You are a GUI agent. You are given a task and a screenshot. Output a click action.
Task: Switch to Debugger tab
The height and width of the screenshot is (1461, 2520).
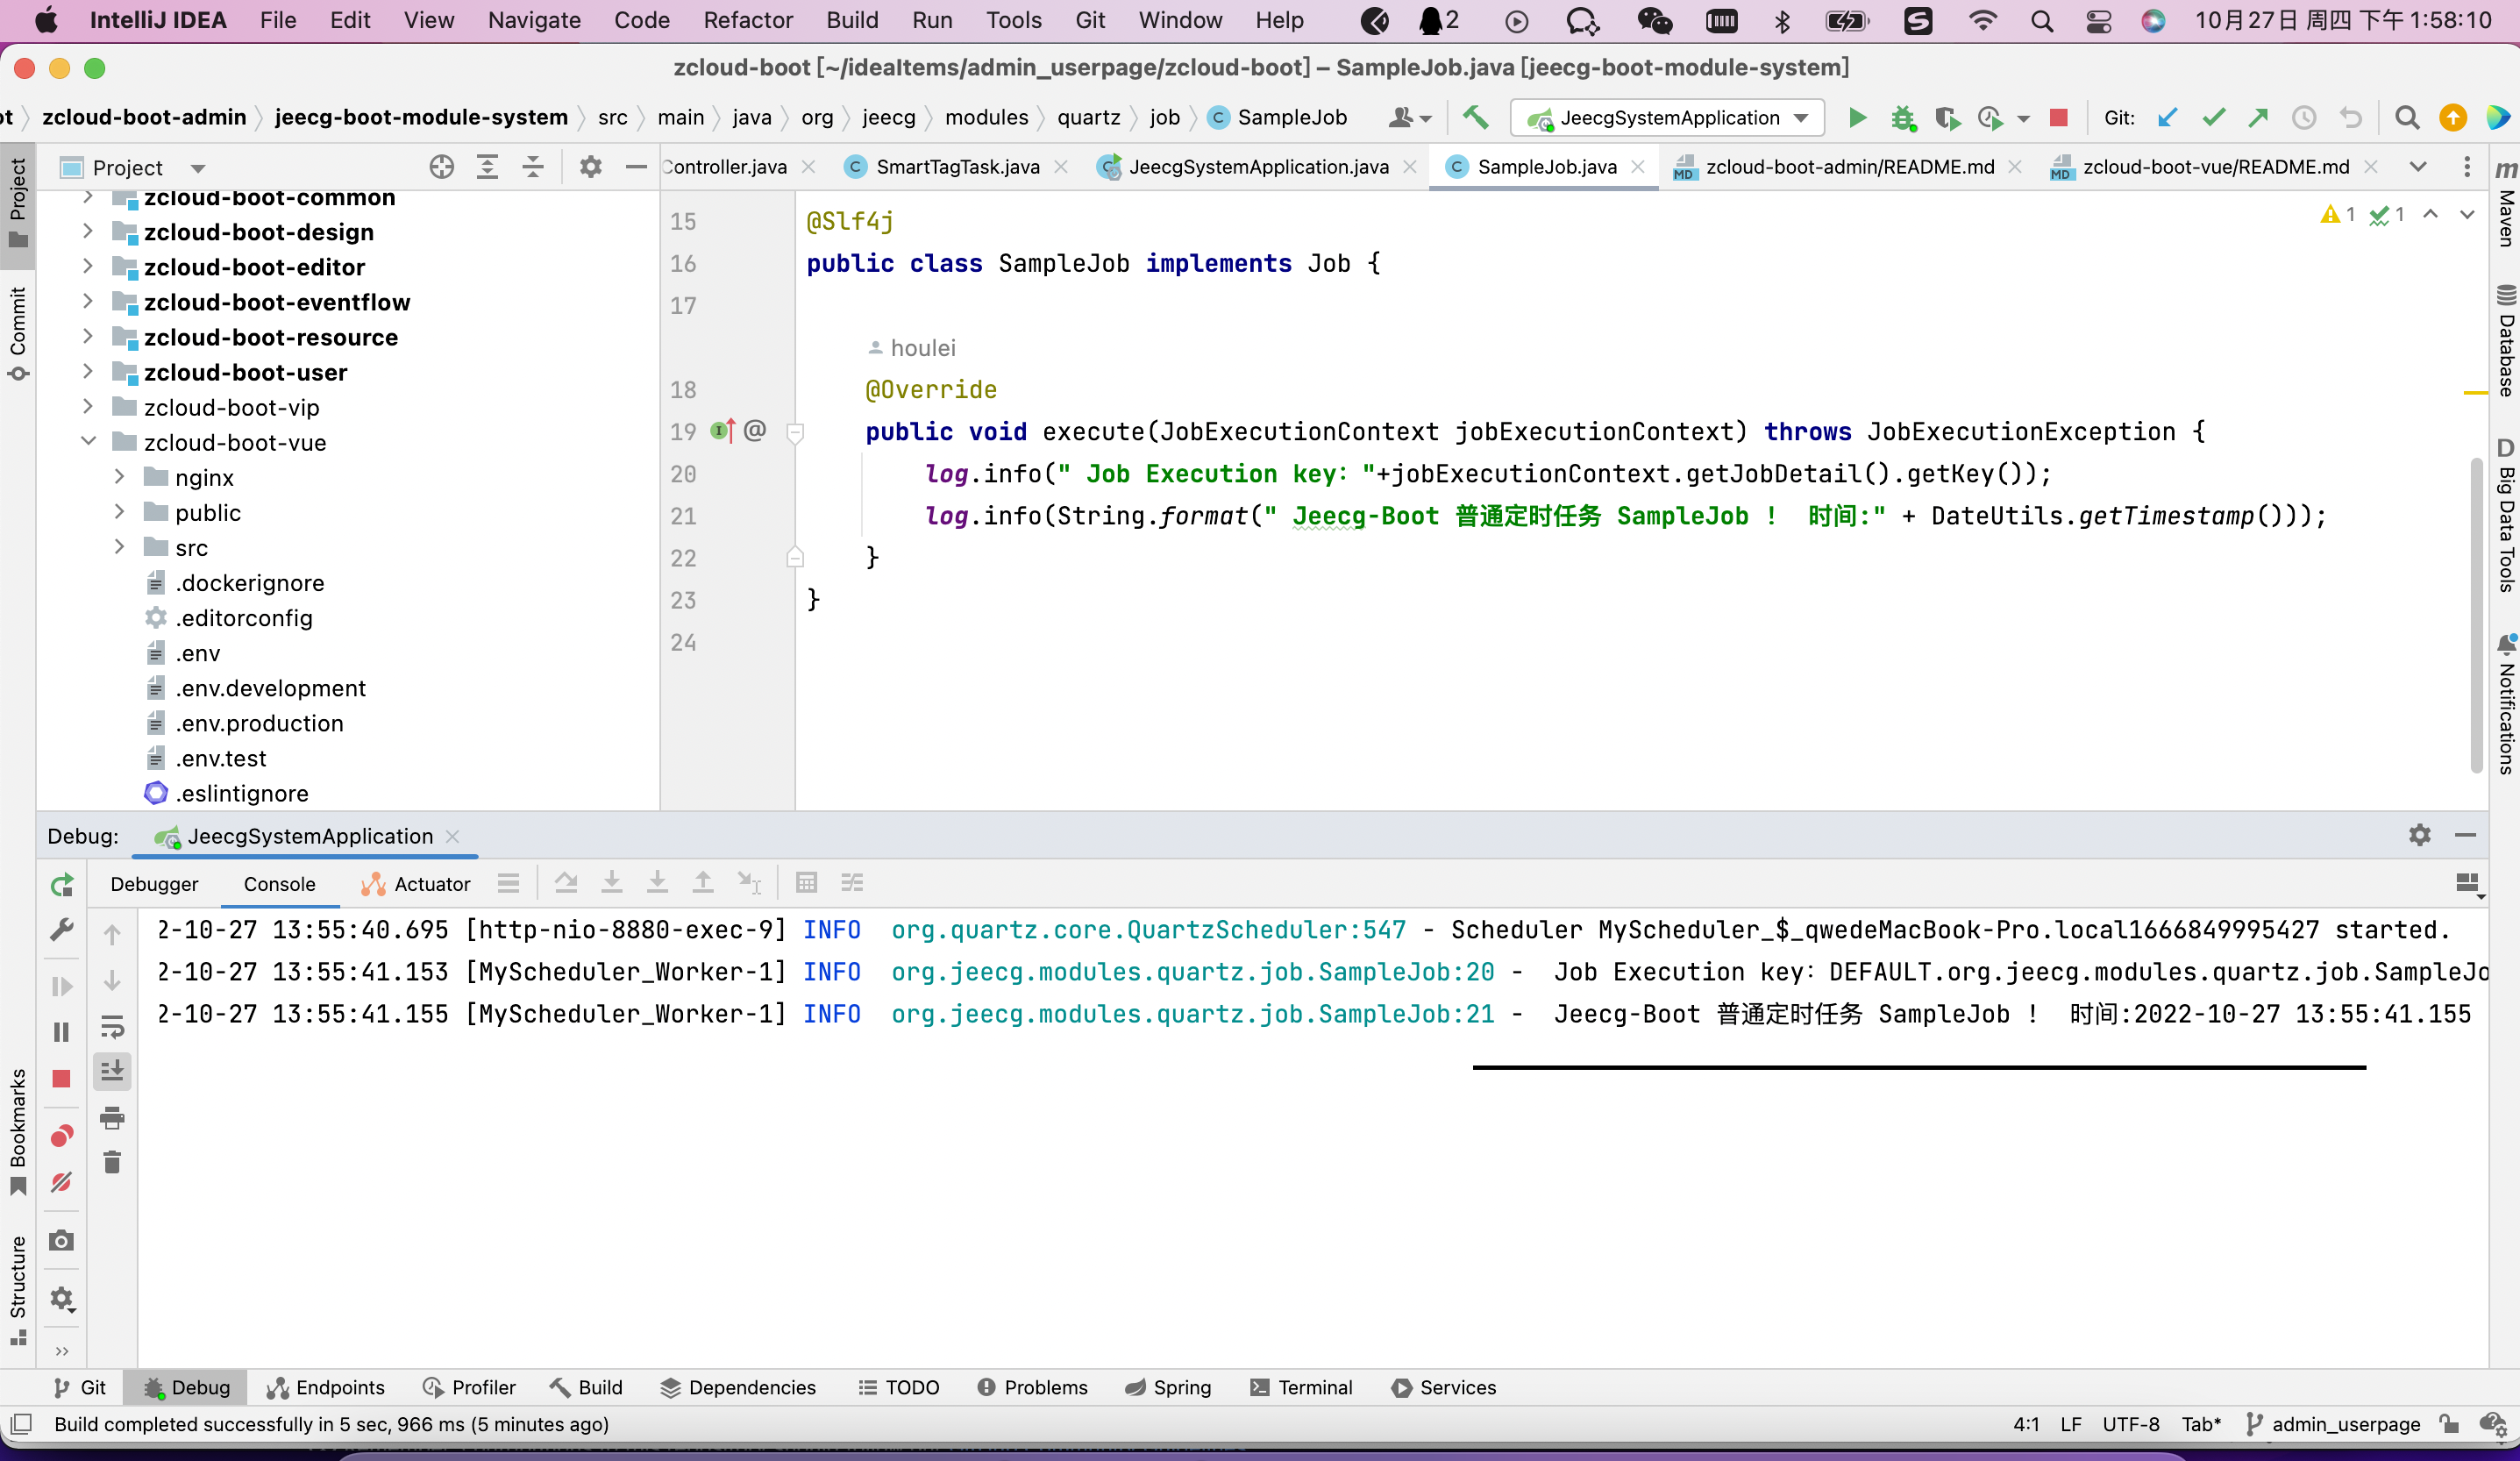[x=154, y=884]
